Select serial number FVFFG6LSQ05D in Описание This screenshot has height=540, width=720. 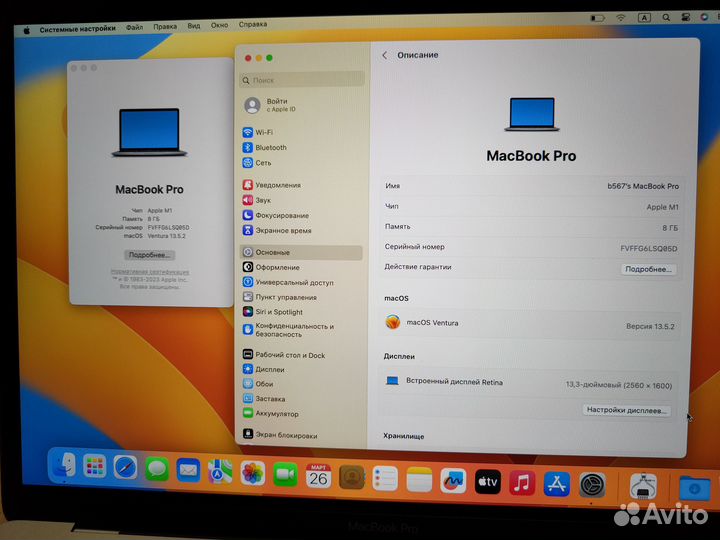pos(648,248)
